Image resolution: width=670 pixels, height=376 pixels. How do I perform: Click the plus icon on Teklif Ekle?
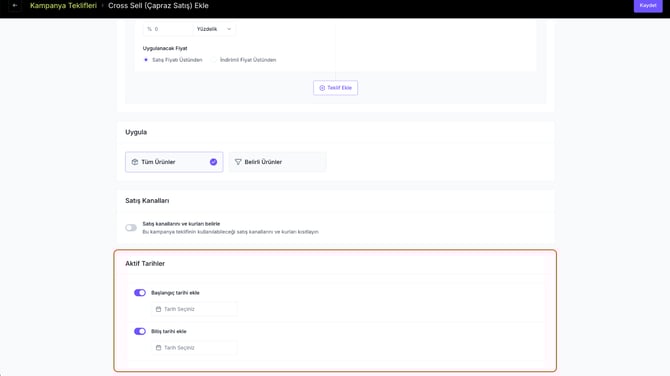322,88
